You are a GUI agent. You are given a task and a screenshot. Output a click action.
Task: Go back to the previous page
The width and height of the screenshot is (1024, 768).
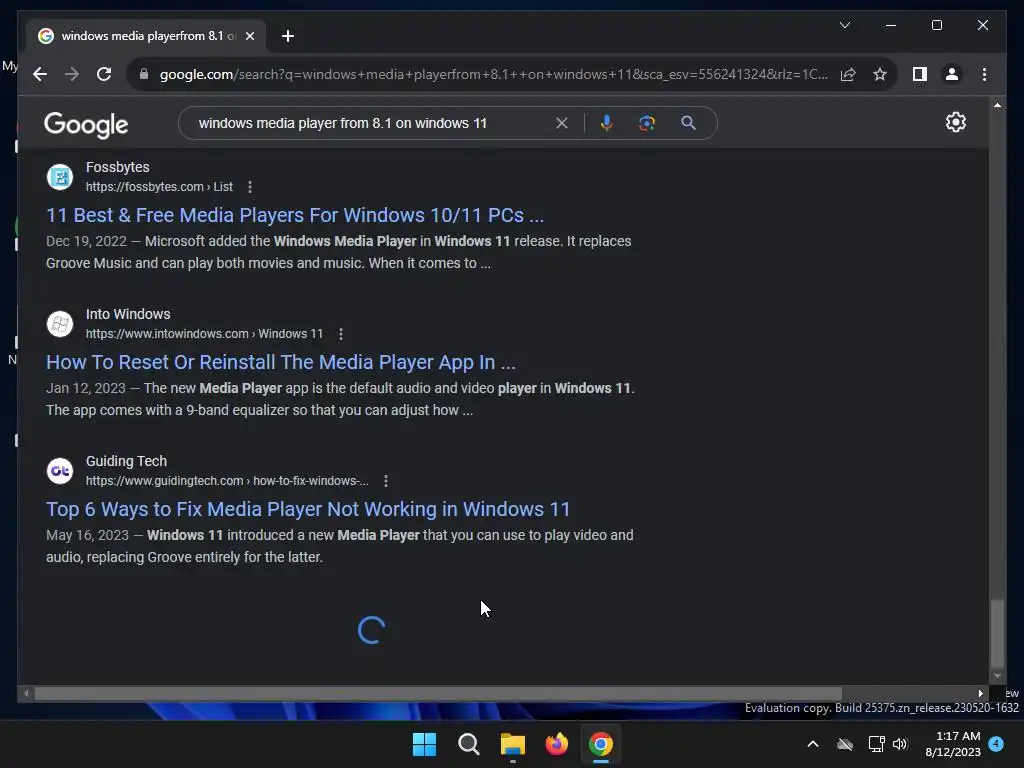point(40,74)
